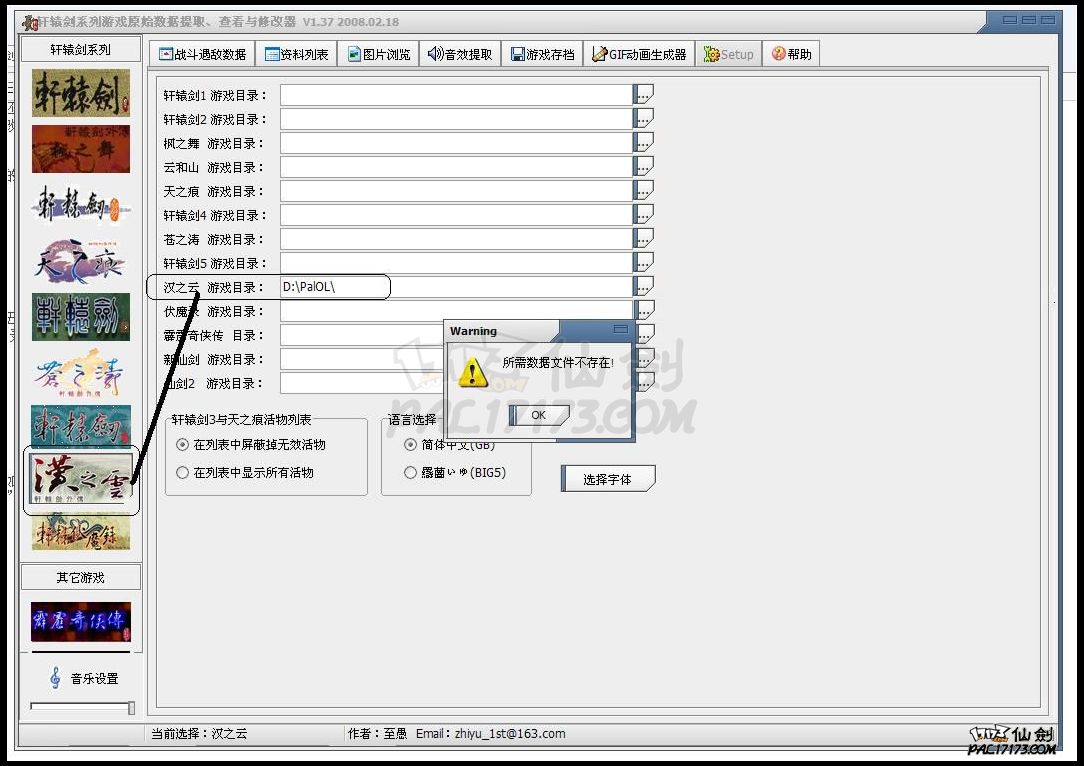1084x766 pixels.
Task: Click the music note 音乐设置 icon
Action: point(55,679)
